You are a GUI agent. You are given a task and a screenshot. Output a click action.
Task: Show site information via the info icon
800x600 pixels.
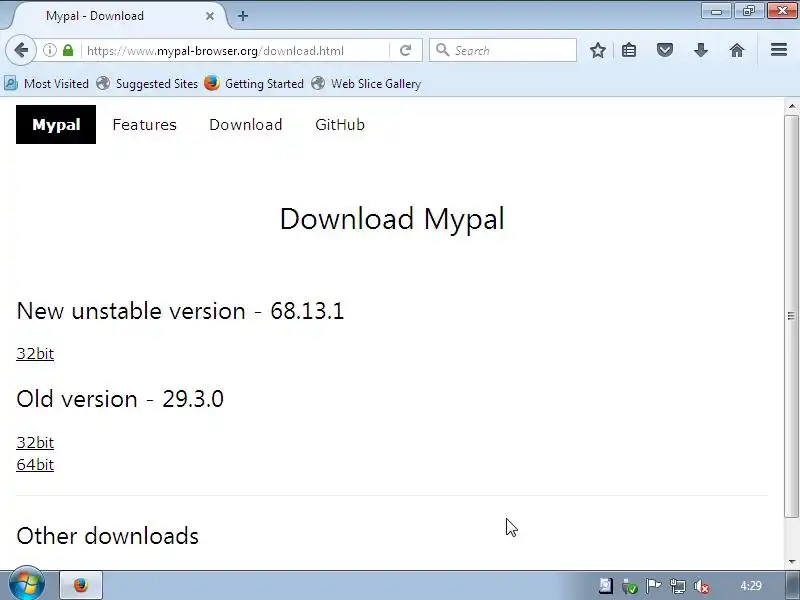tap(49, 51)
